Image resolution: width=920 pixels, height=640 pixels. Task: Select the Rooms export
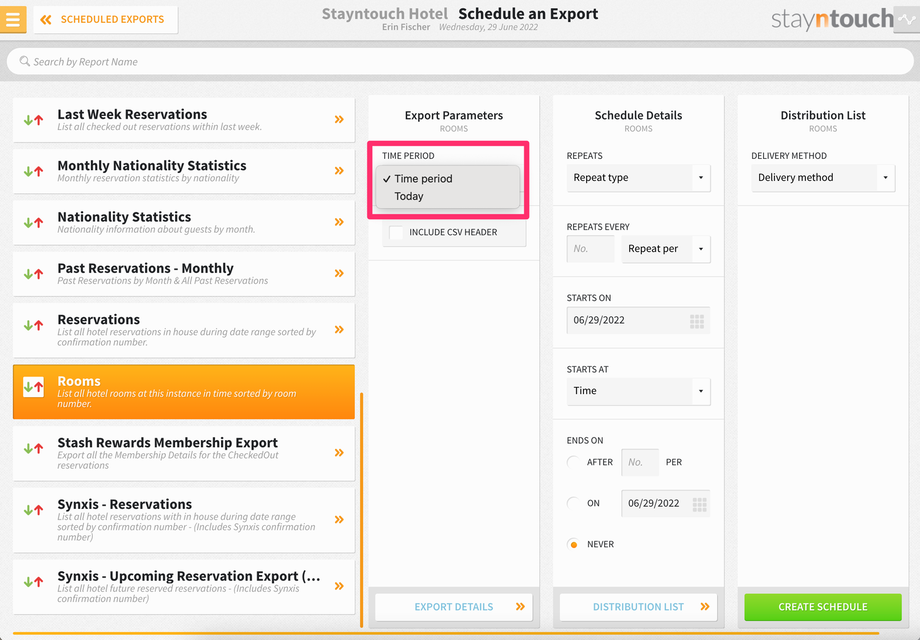tap(184, 392)
